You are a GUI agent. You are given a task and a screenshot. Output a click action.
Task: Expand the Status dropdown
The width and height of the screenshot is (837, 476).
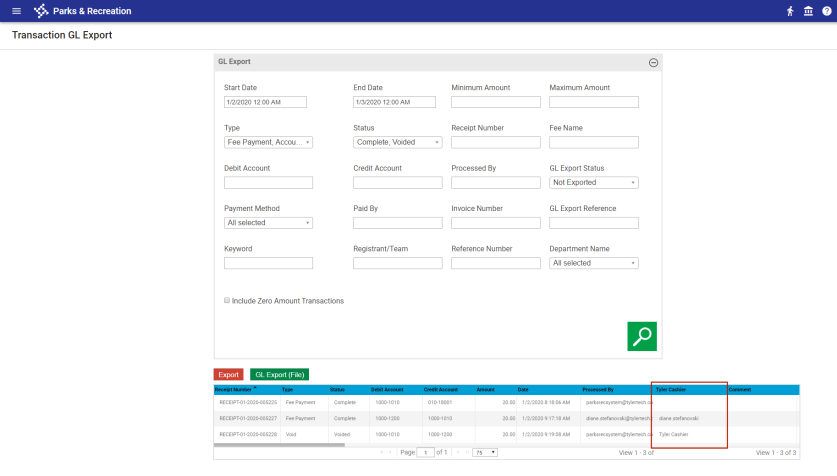point(397,142)
